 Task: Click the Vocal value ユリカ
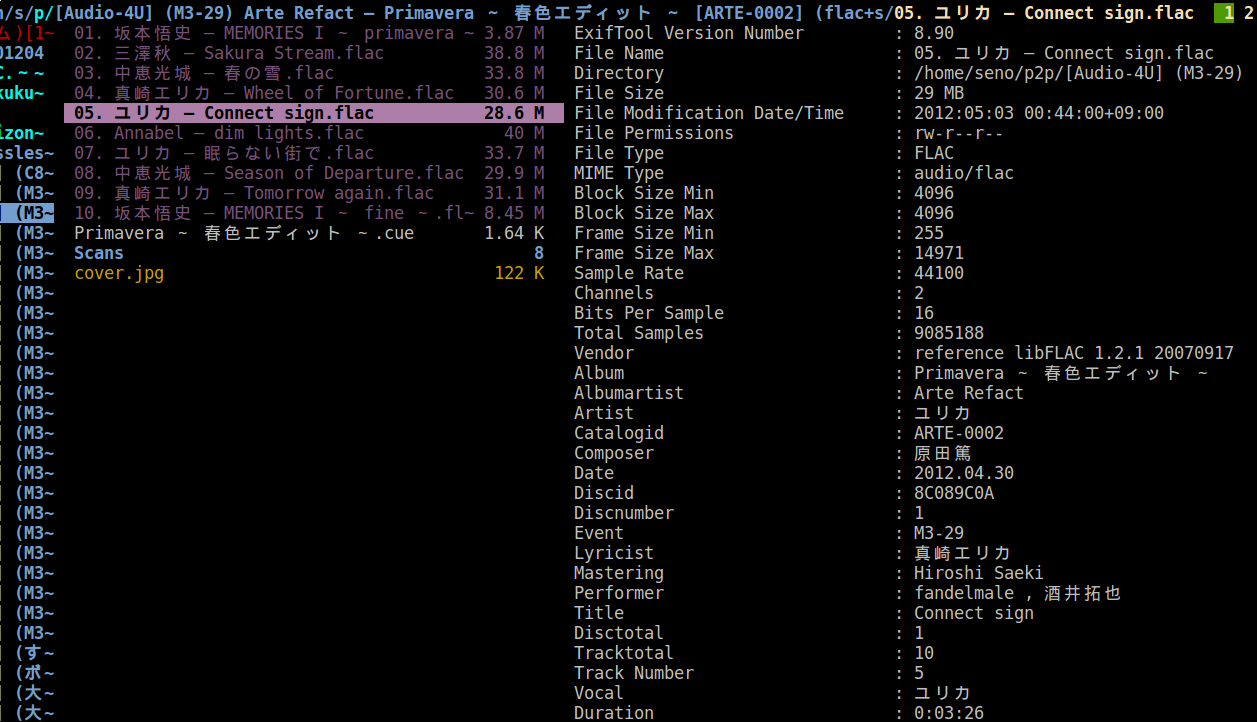[943, 693]
